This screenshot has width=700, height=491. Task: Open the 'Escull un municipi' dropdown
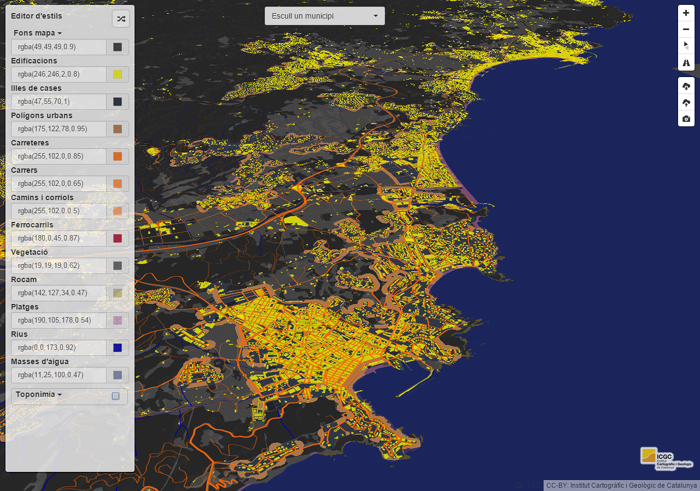pyautogui.click(x=325, y=16)
